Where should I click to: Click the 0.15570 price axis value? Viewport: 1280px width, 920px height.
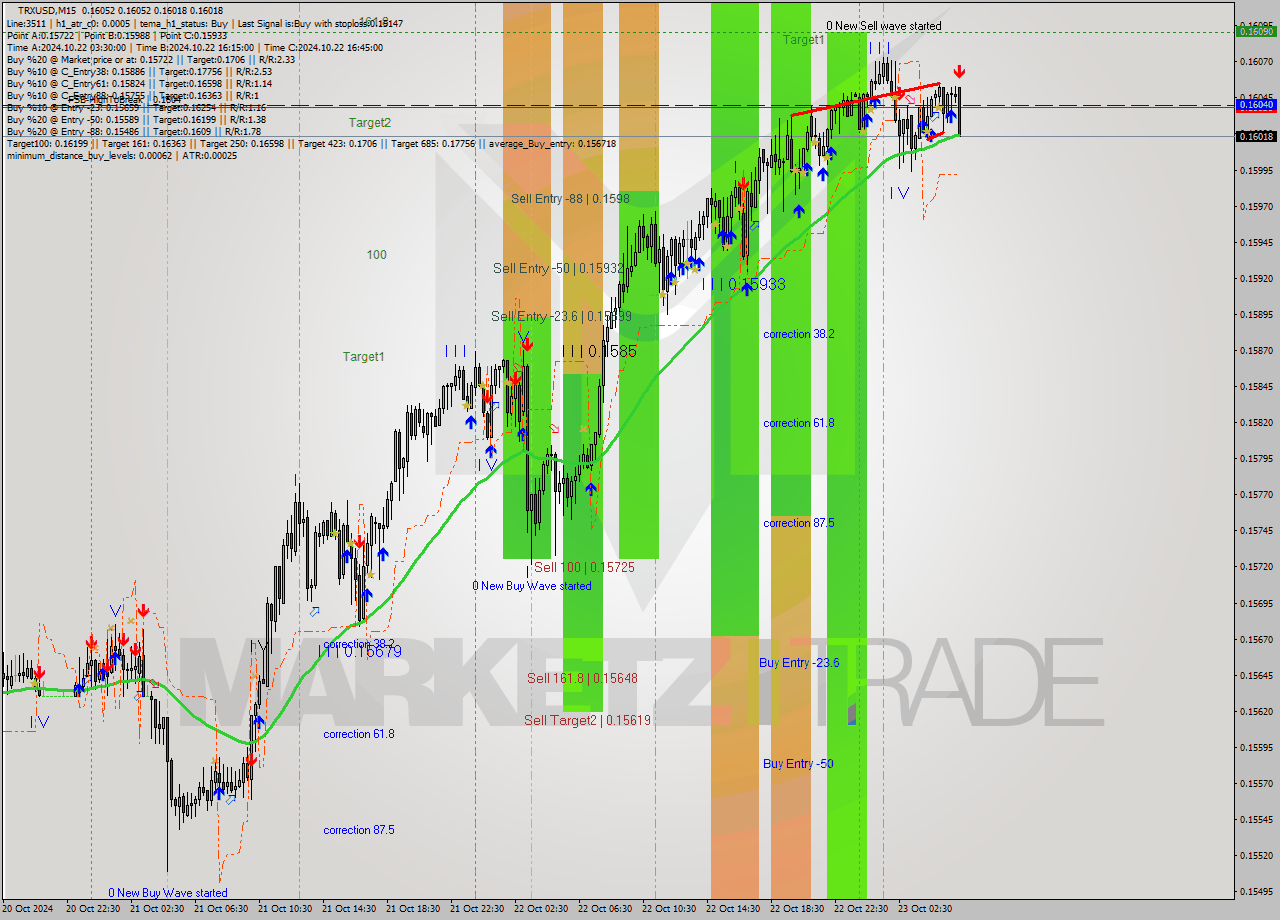pos(1256,783)
